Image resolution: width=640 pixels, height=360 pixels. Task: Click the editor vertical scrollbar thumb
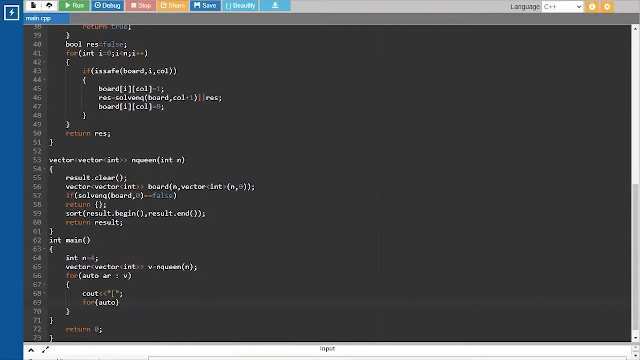click(635, 258)
